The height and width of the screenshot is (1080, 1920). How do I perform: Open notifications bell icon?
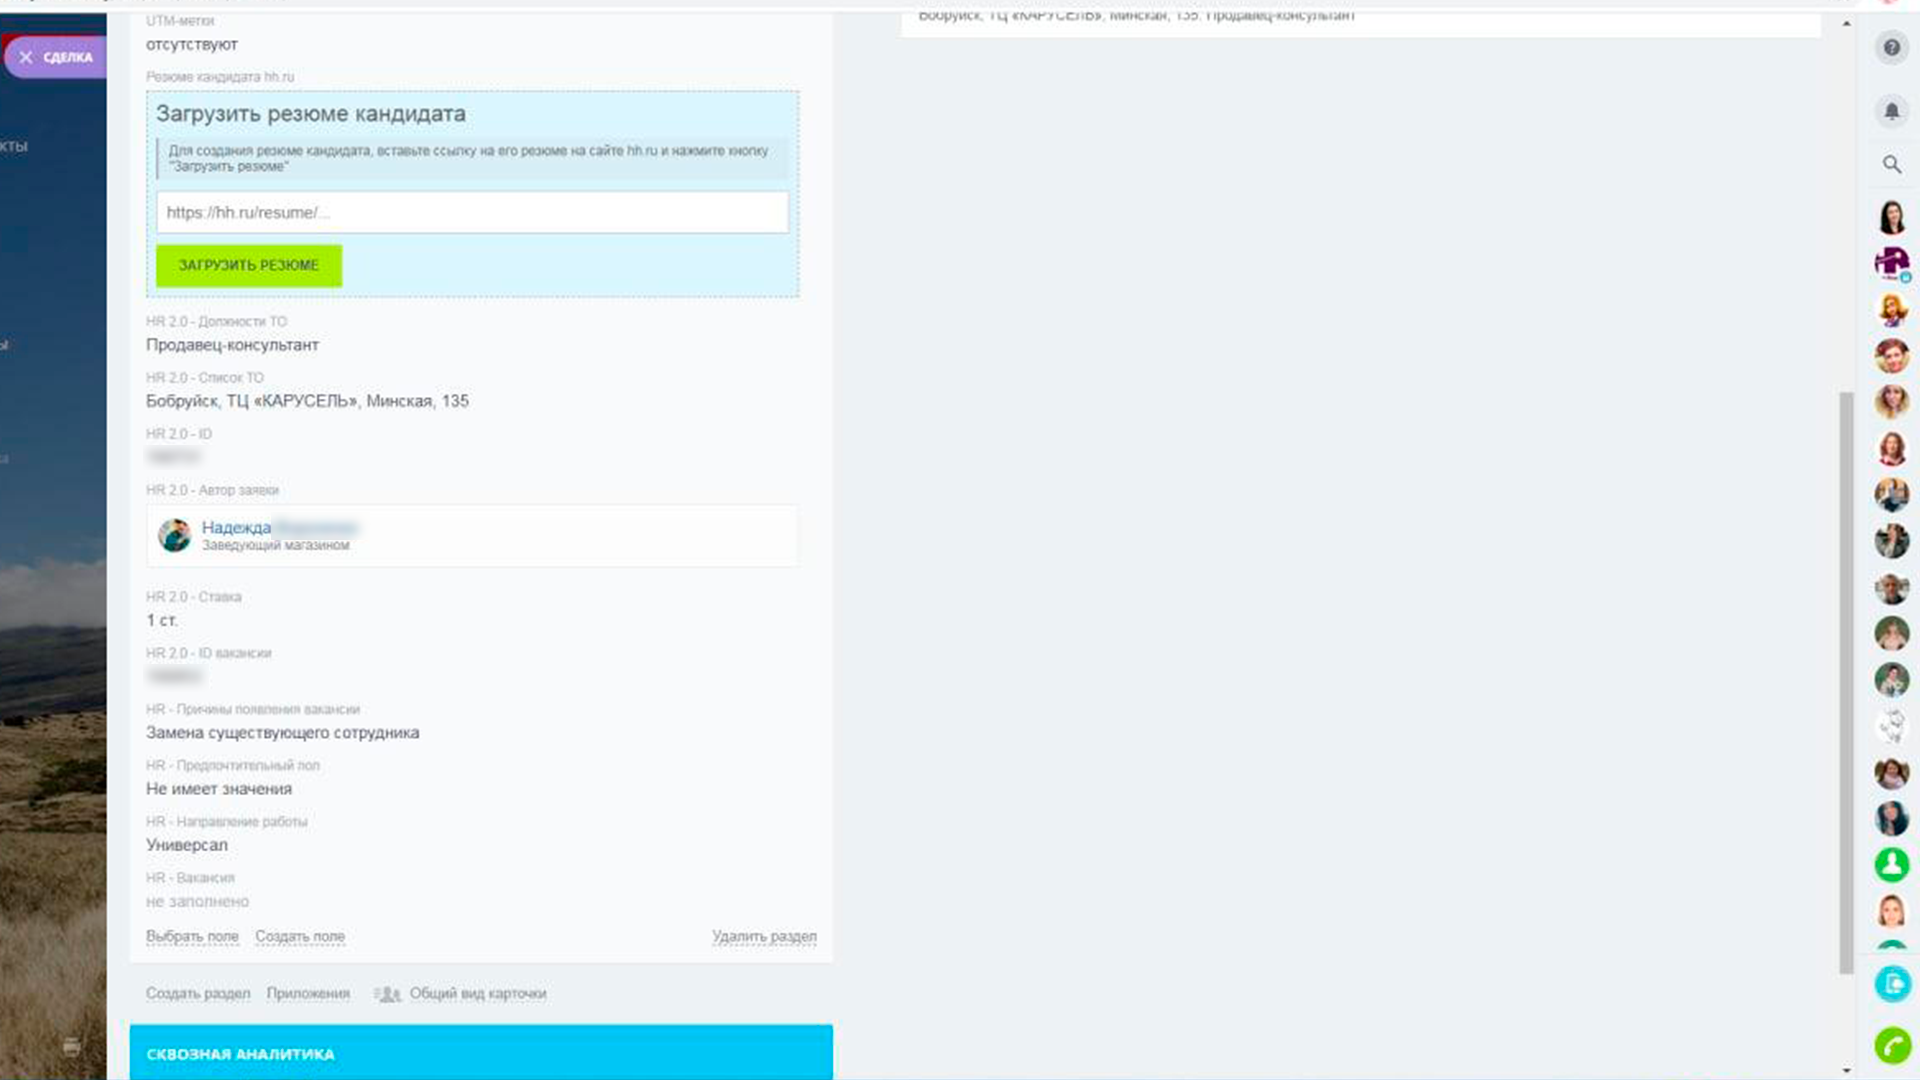(x=1891, y=111)
